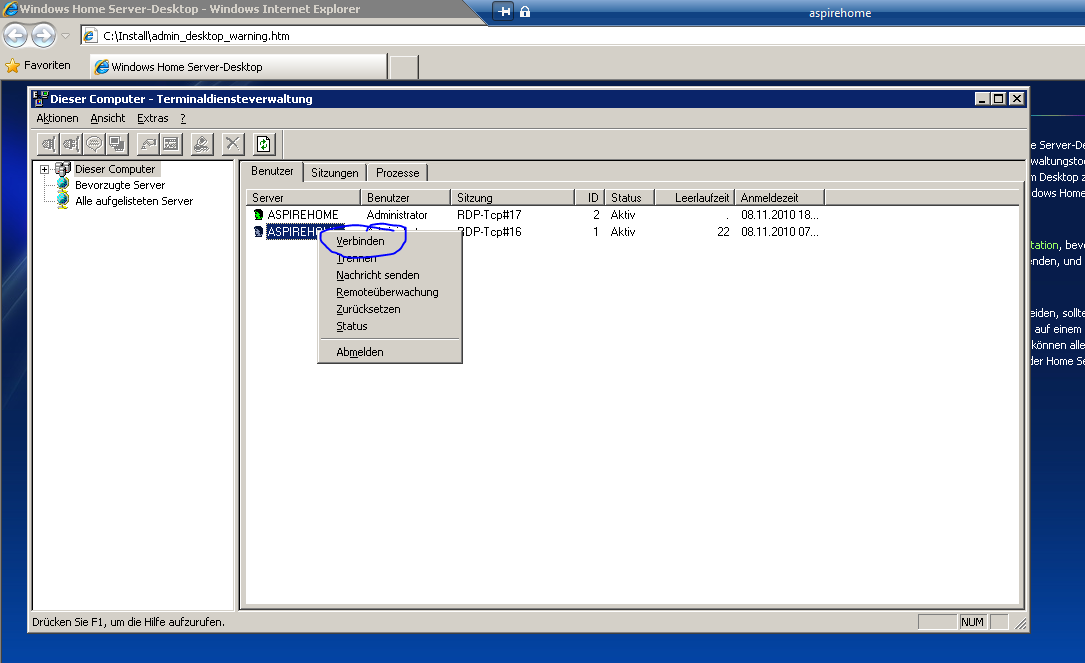Viewport: 1085px width, 663px height.
Task: Select the Alle aufgelisteten Server tree item
Action: 134,201
